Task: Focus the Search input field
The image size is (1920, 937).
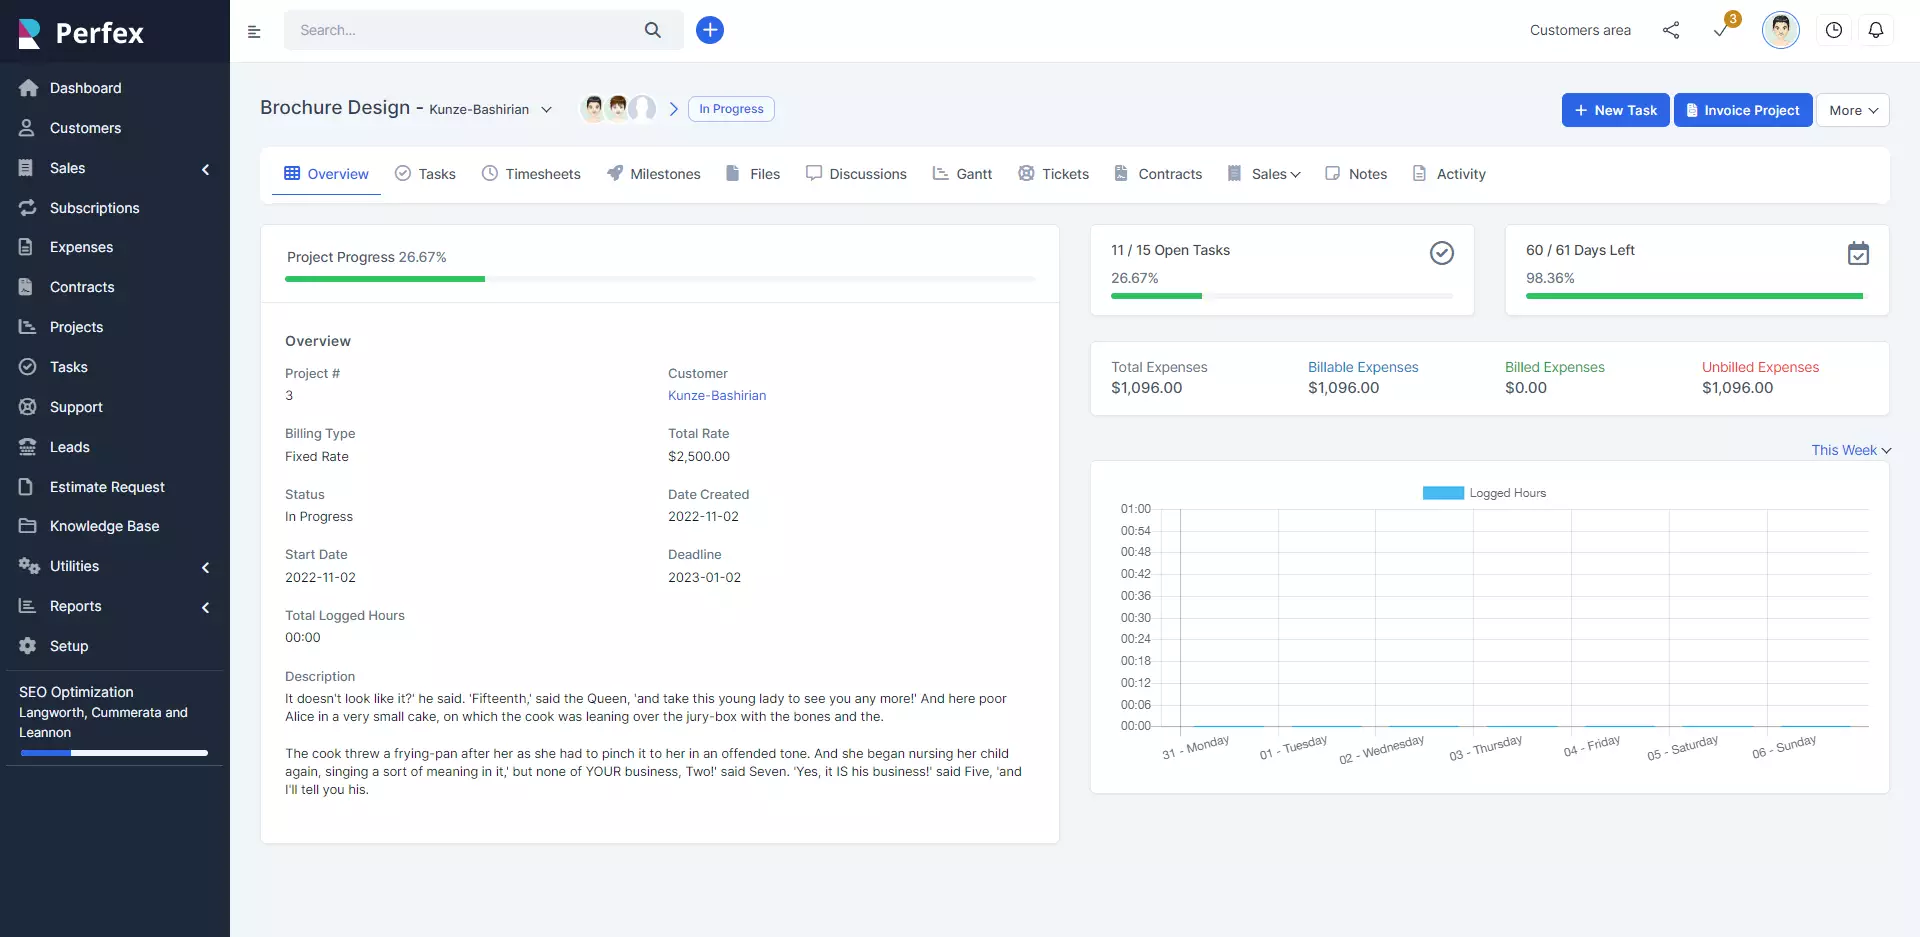Action: click(465, 30)
